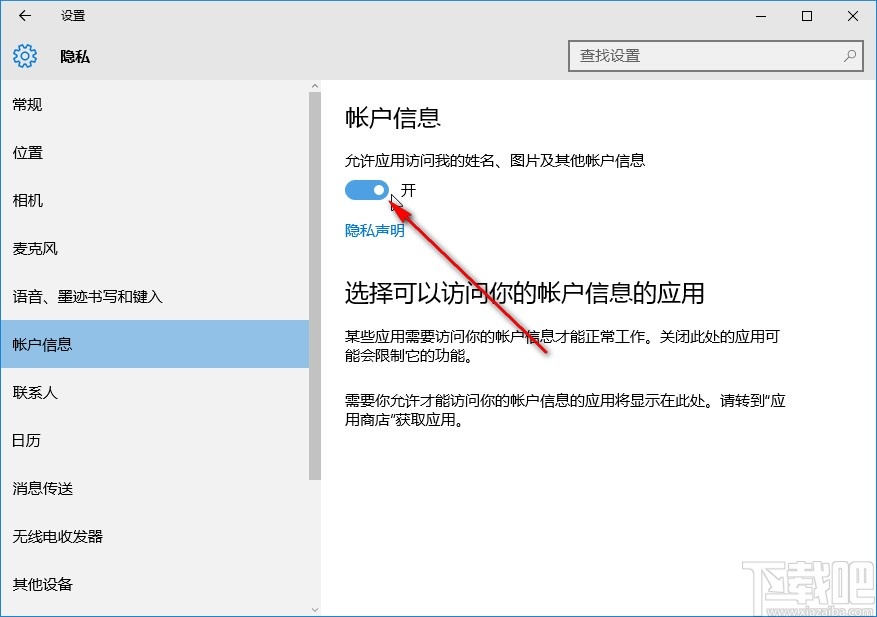Switch to 常规 privacy settings
This screenshot has height=617, width=877.
(x=27, y=104)
